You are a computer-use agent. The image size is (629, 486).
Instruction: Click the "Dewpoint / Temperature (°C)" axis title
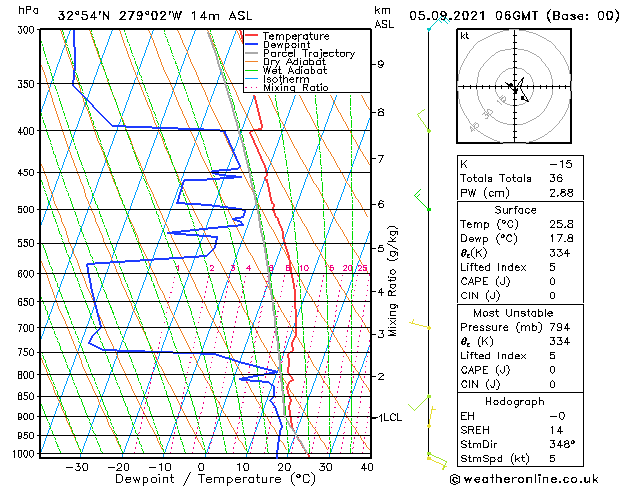(215, 479)
